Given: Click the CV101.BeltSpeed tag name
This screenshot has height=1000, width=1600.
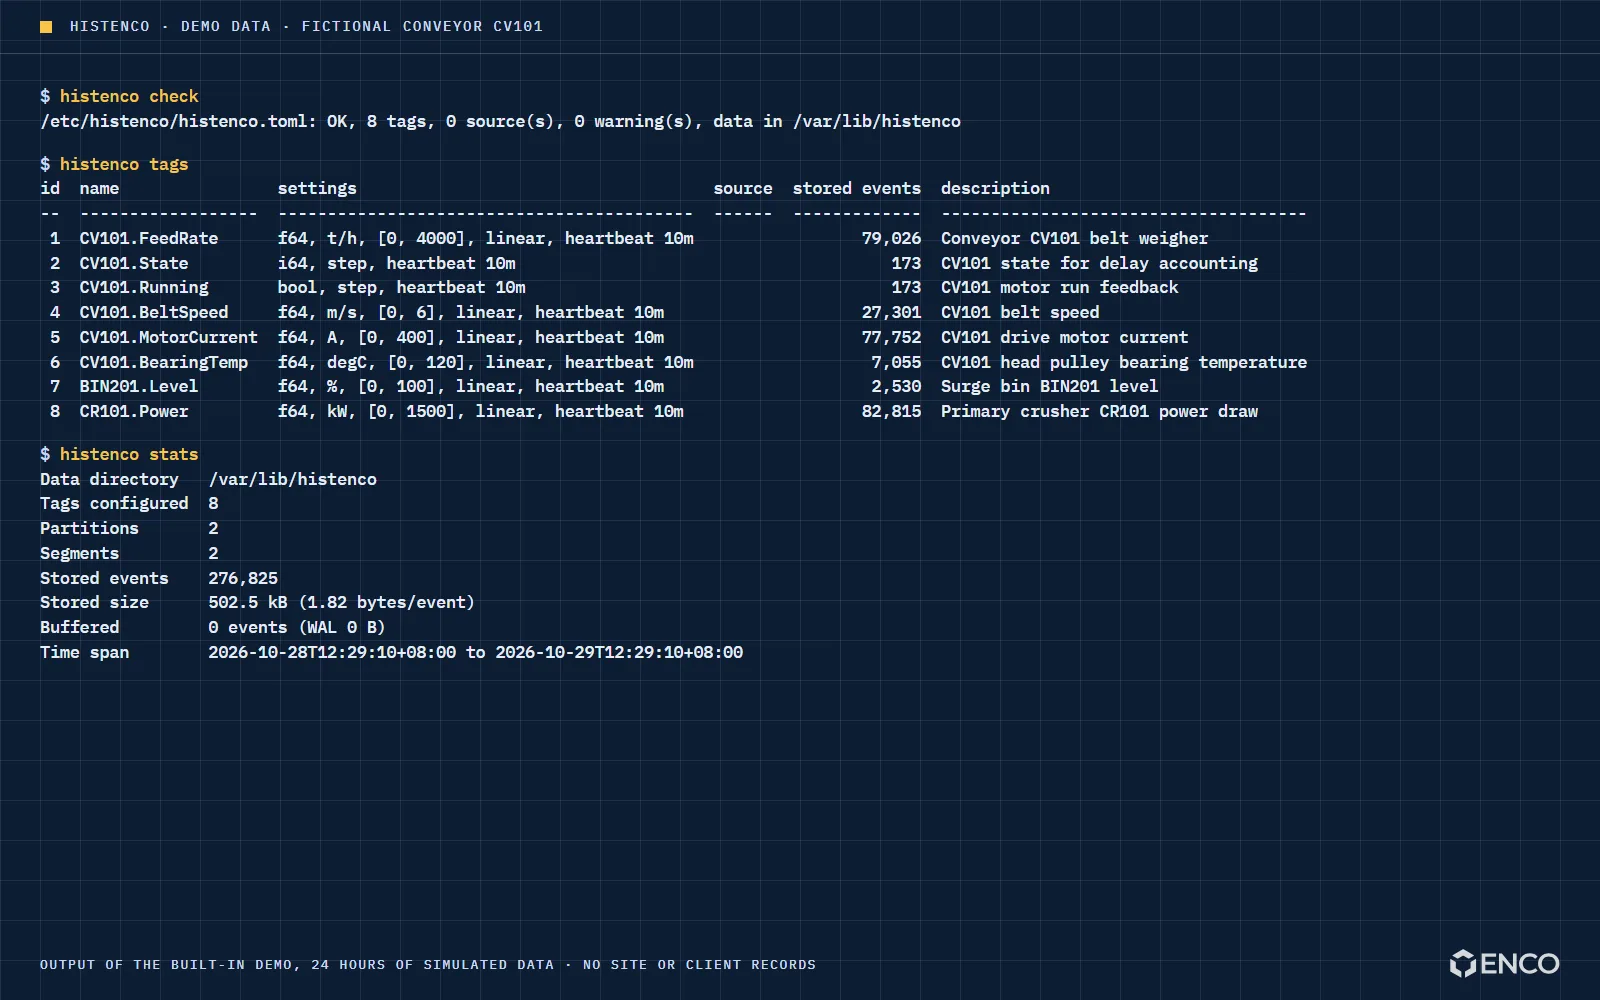Looking at the screenshot, I should click(154, 312).
